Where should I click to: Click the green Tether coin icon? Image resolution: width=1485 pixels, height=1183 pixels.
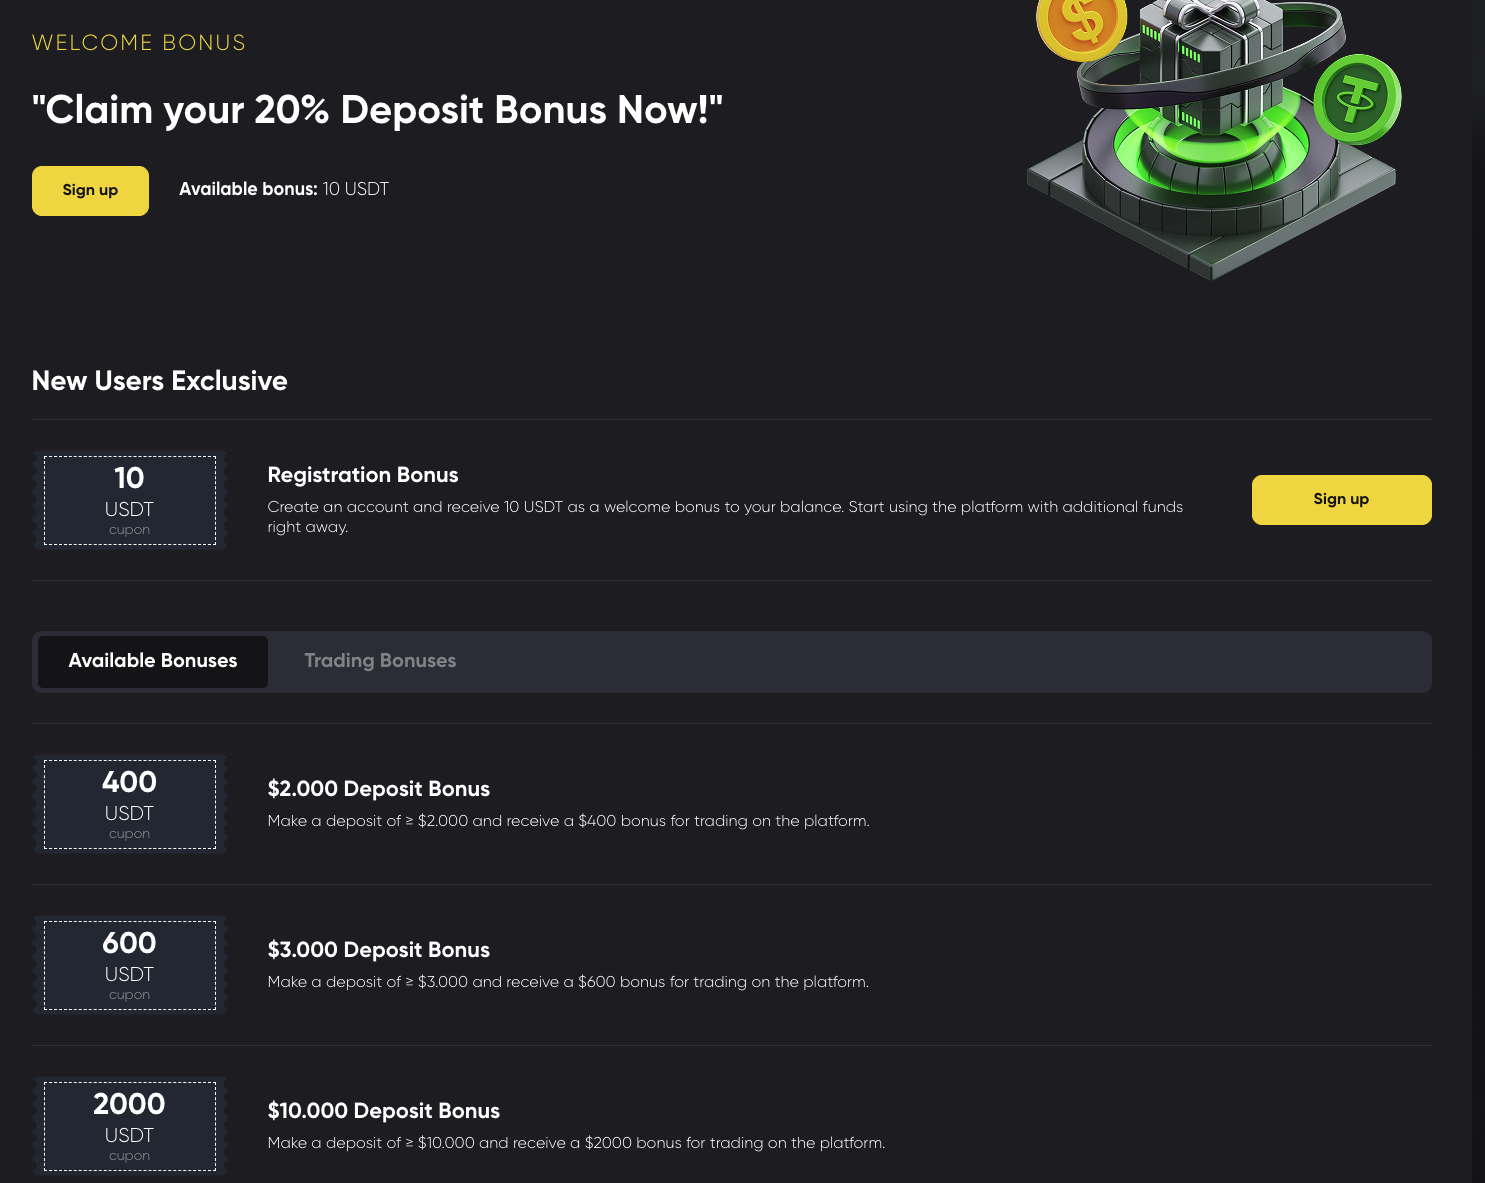click(x=1356, y=99)
